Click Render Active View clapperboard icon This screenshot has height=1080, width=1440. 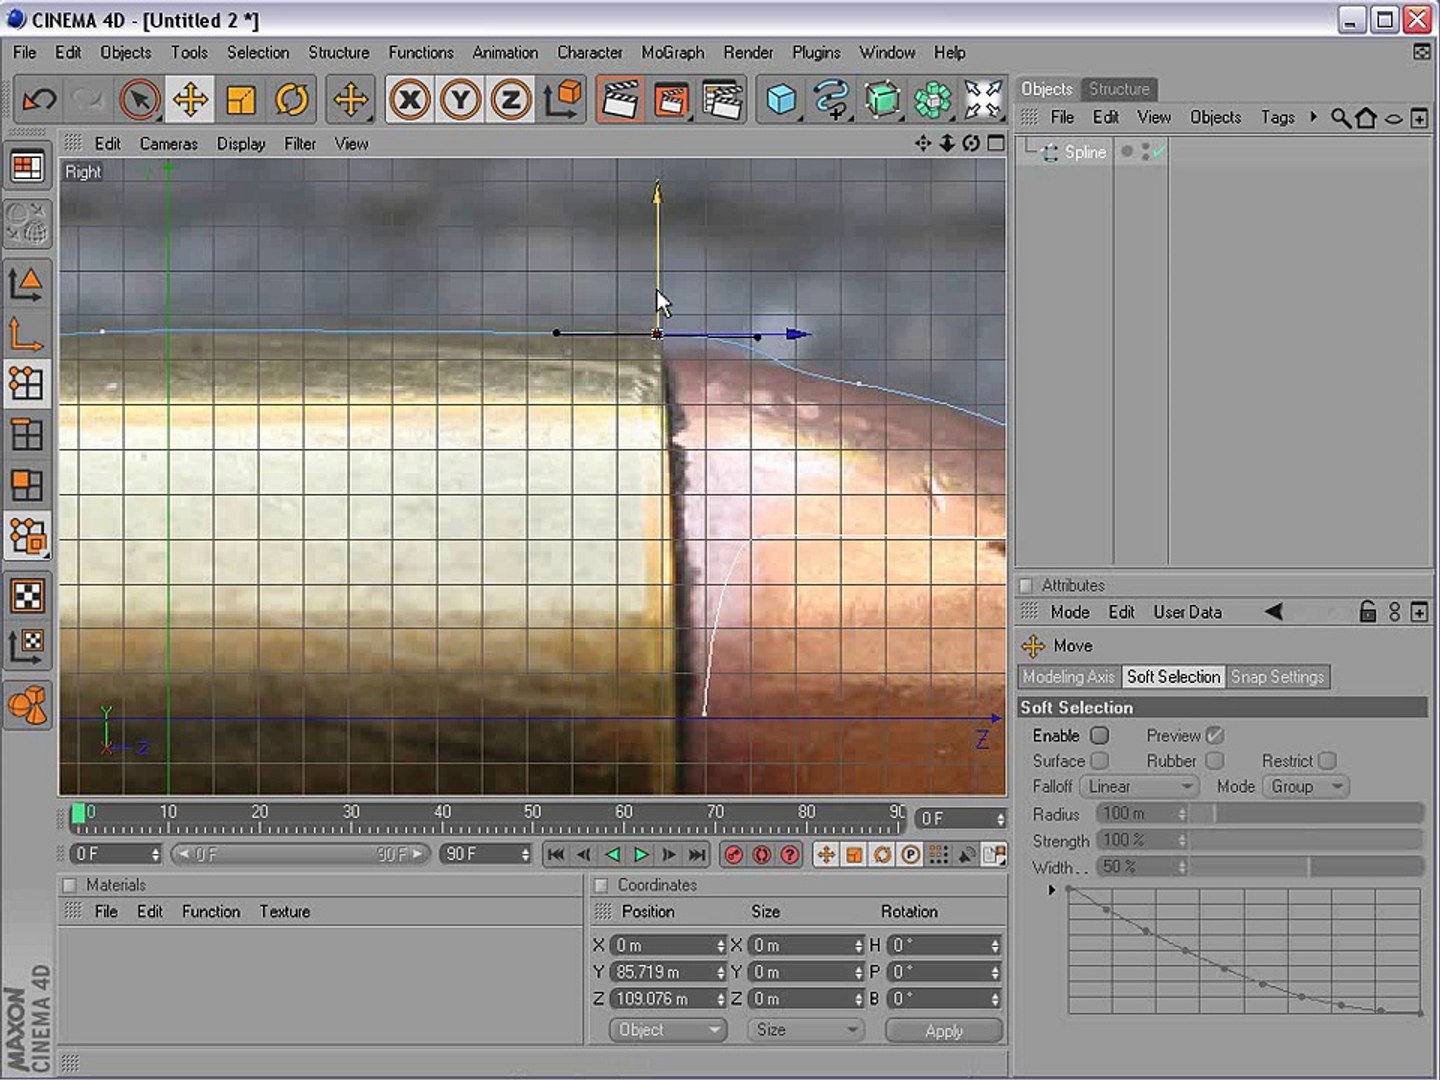coord(621,100)
